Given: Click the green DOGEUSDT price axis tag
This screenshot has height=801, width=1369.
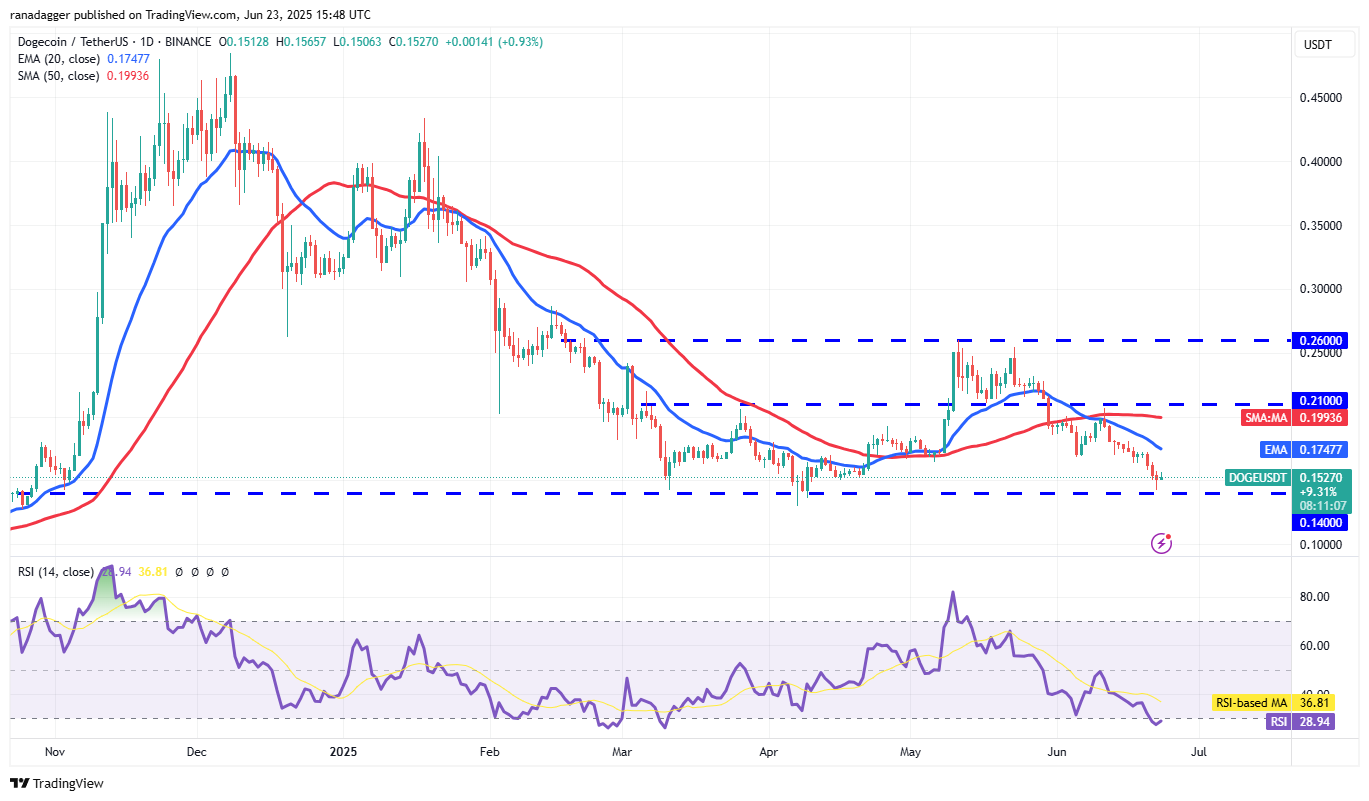Looking at the screenshot, I should pyautogui.click(x=1258, y=478).
